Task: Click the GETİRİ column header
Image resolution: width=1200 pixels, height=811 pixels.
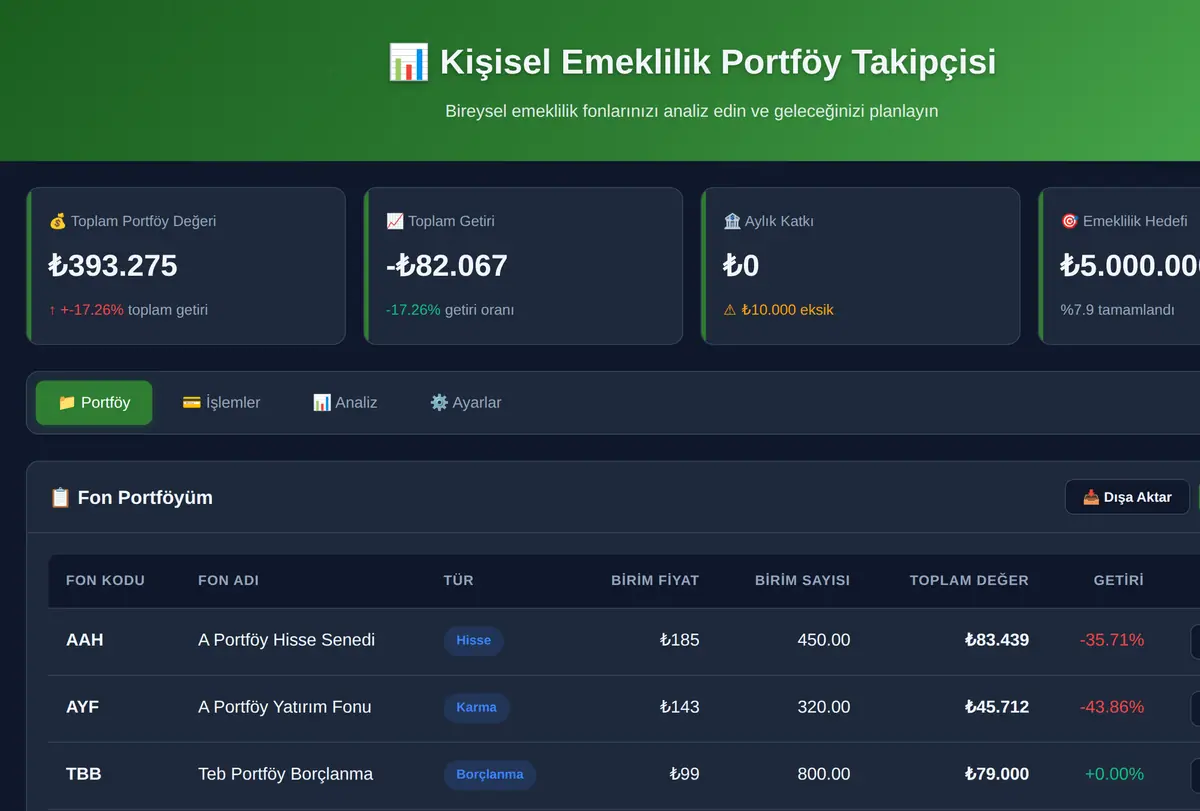Action: coord(1119,580)
